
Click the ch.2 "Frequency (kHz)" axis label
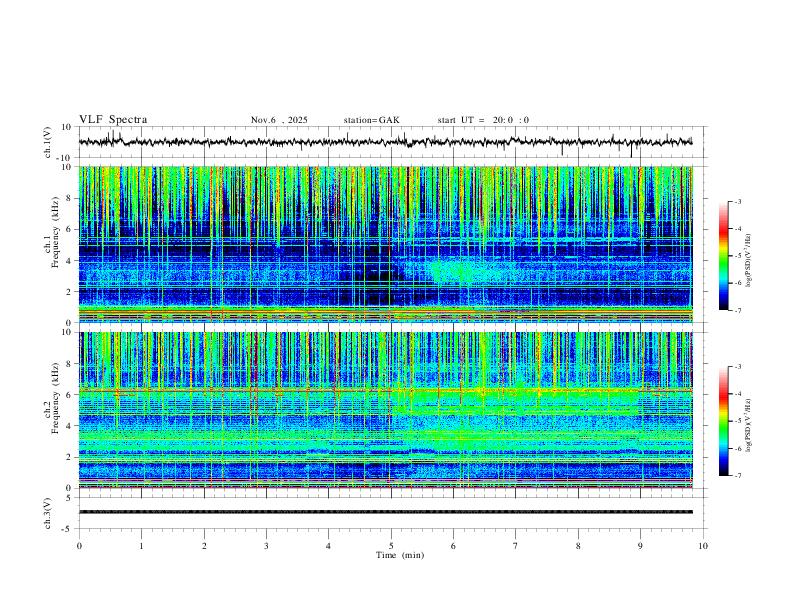[56, 398]
